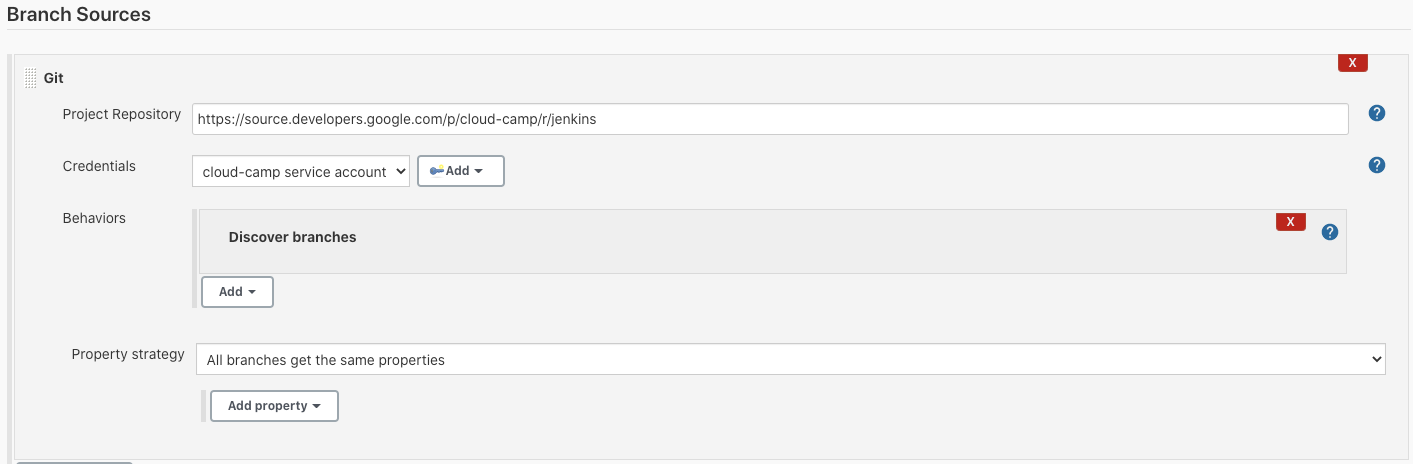Click the Credentials label

click(99, 166)
